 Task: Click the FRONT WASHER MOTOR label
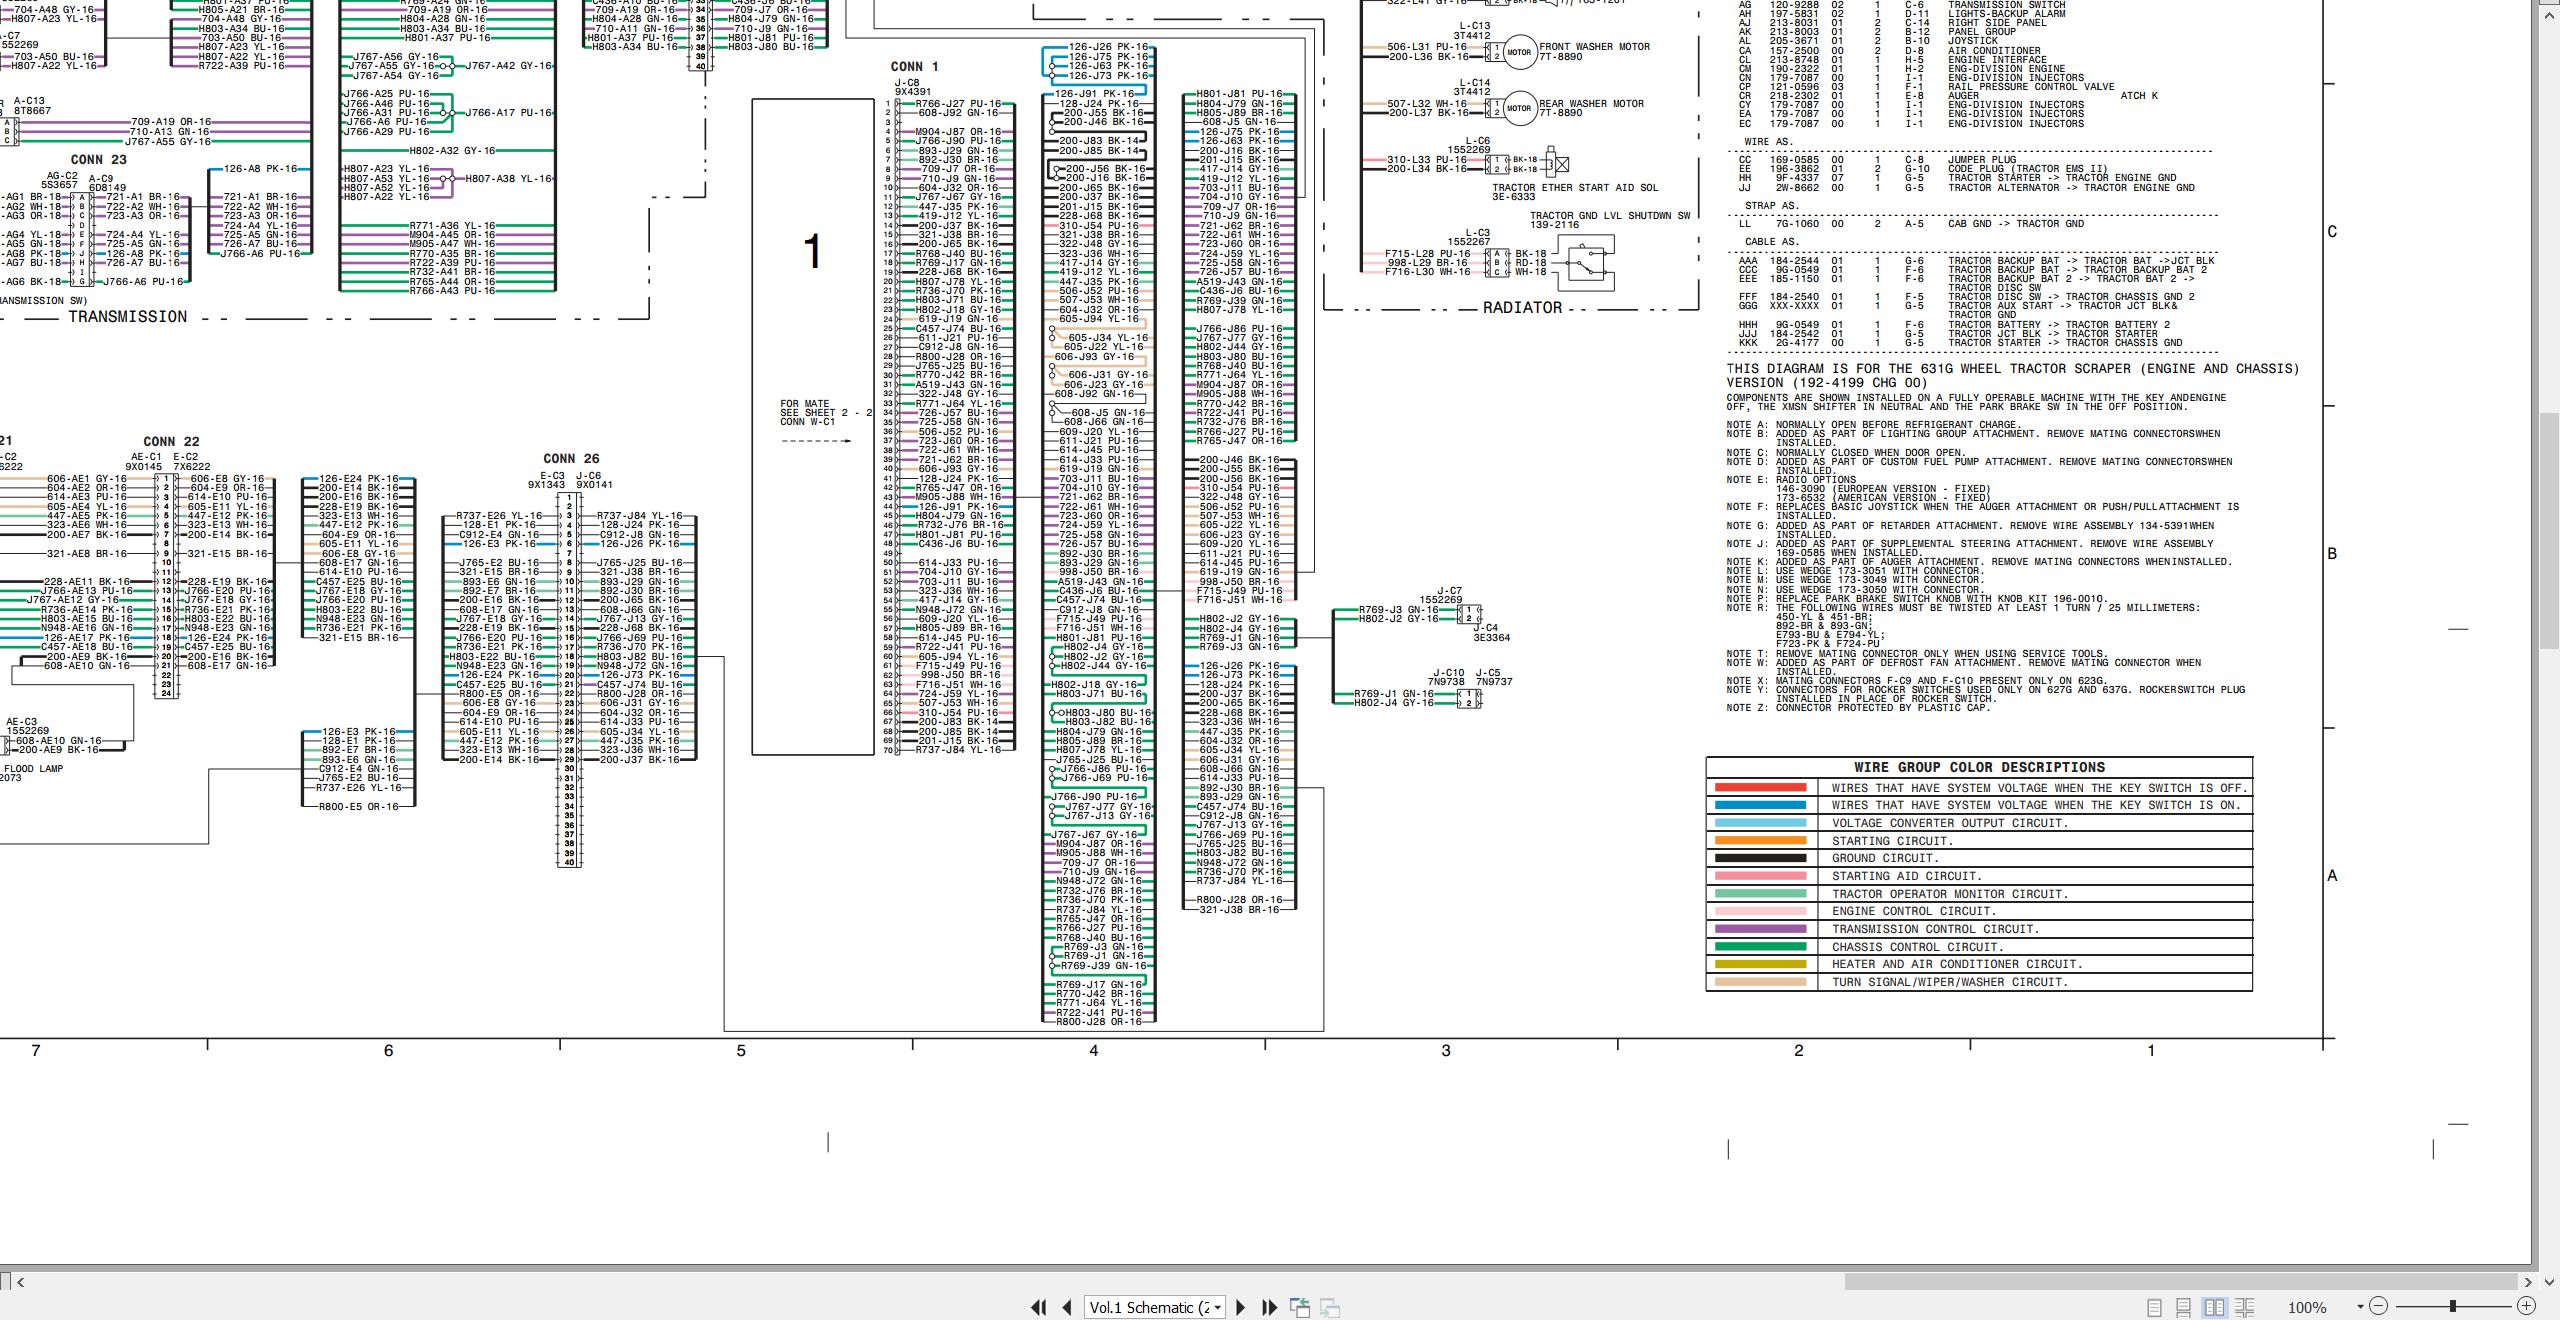coord(1594,47)
